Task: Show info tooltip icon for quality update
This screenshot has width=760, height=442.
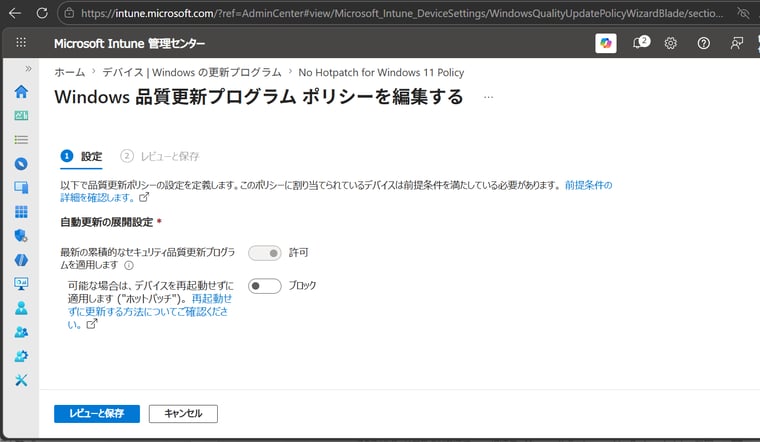Action: [x=129, y=265]
